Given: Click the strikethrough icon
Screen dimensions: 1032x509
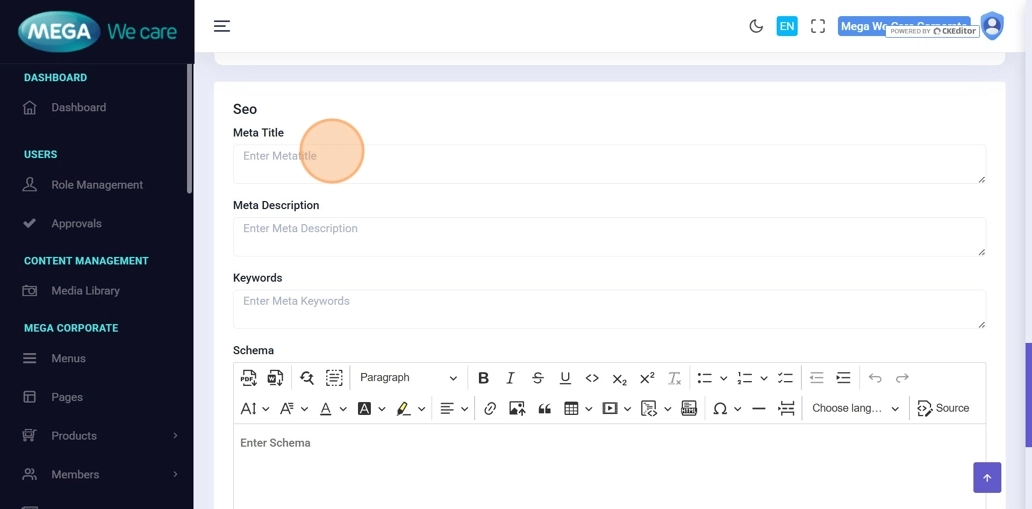Looking at the screenshot, I should click(538, 378).
